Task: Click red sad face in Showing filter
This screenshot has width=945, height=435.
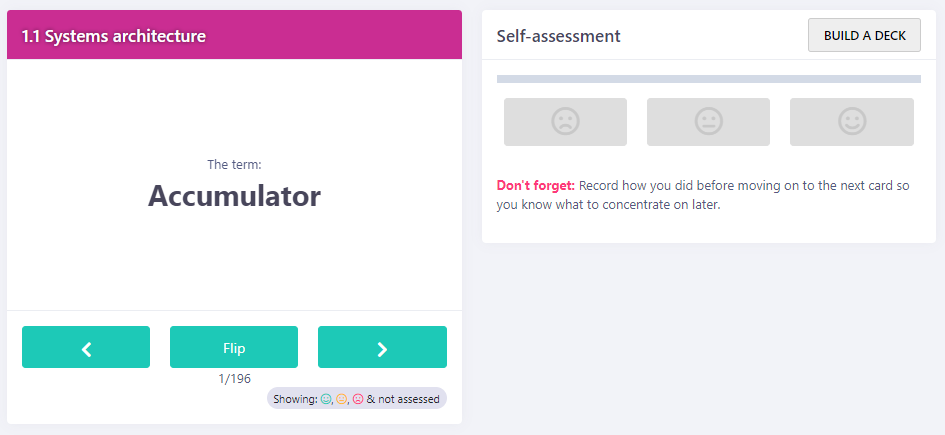Action: [358, 399]
